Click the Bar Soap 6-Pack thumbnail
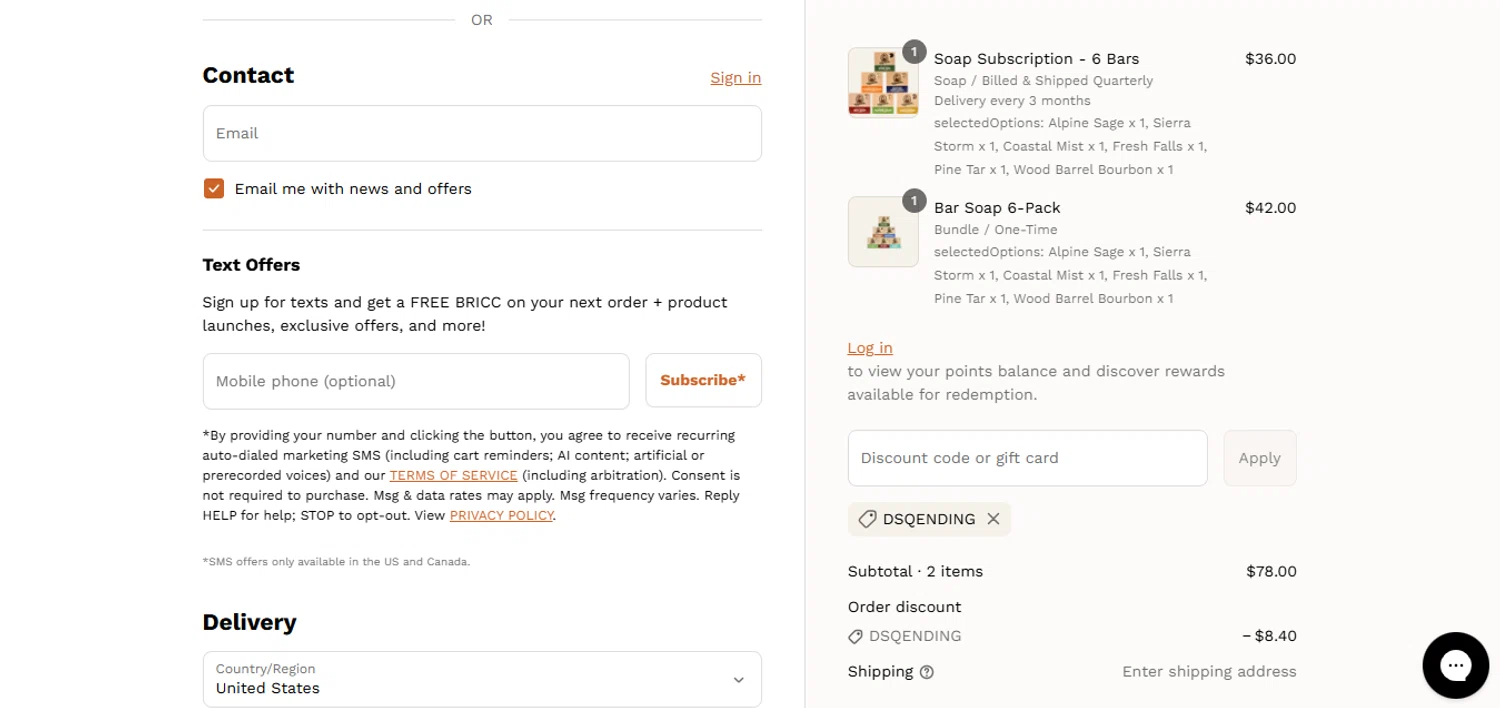The height and width of the screenshot is (708, 1500). [x=883, y=232]
